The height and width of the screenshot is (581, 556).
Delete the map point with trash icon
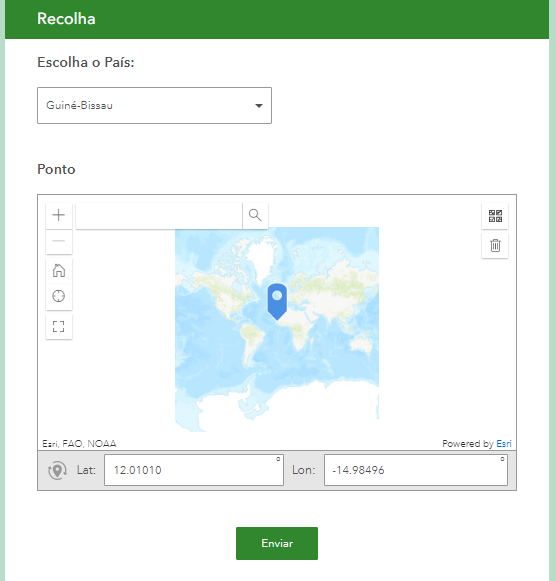[x=495, y=245]
